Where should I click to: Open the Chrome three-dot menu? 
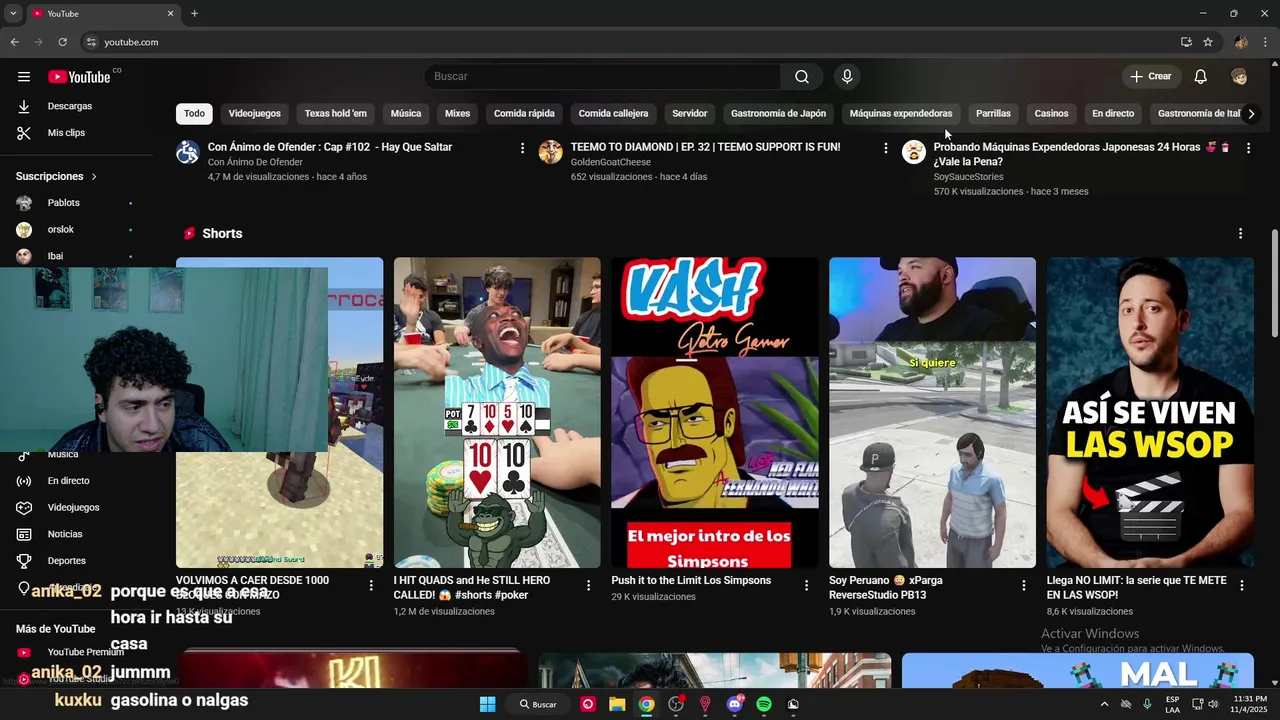click(x=1266, y=42)
